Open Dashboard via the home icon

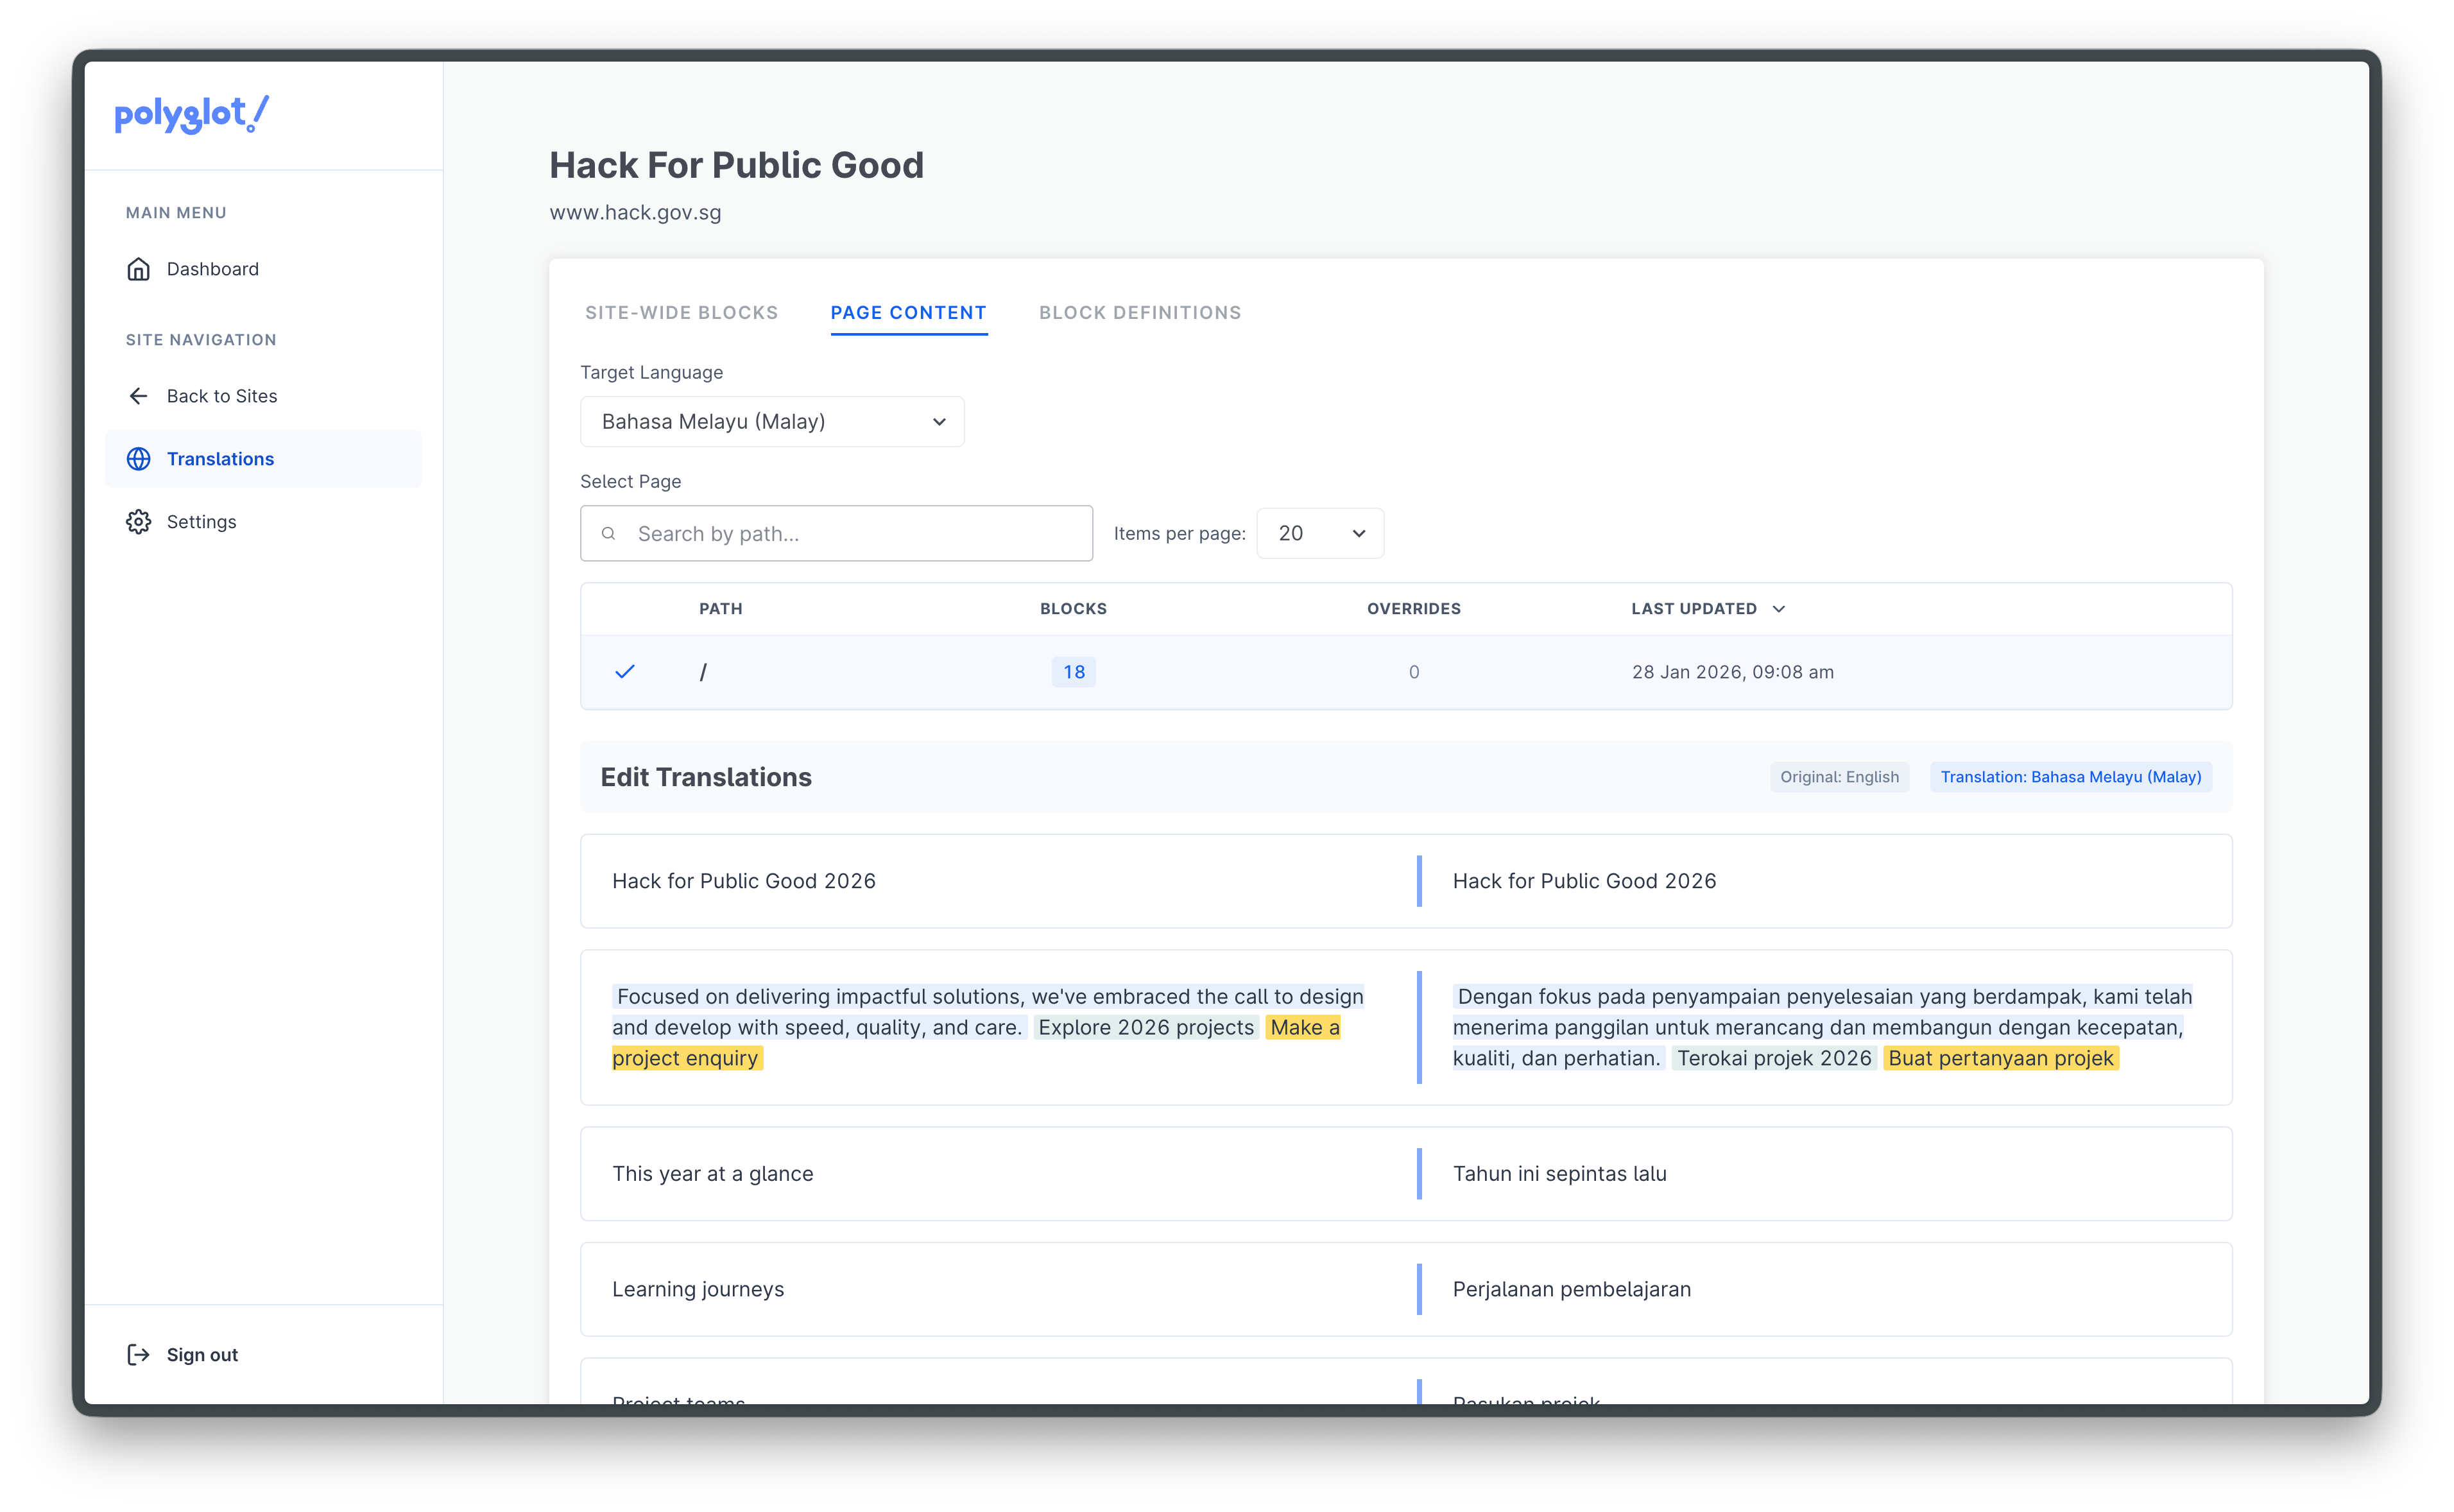(x=139, y=268)
